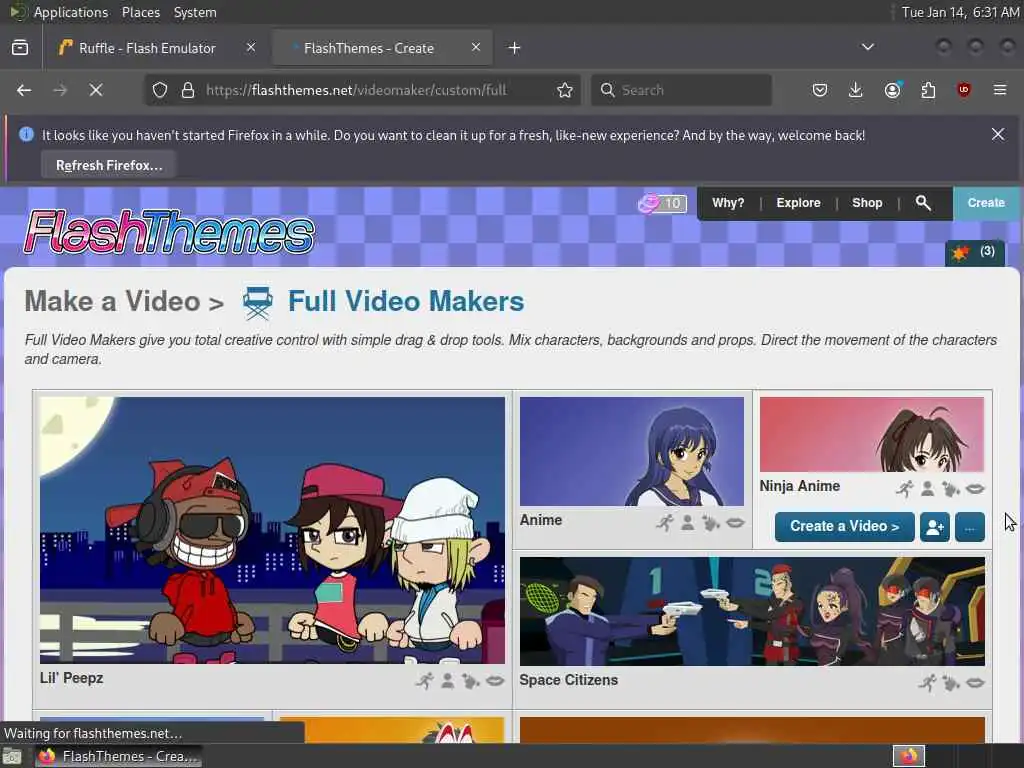The image size is (1024, 768).
Task: Bookmark this page with the star icon
Action: click(x=565, y=90)
